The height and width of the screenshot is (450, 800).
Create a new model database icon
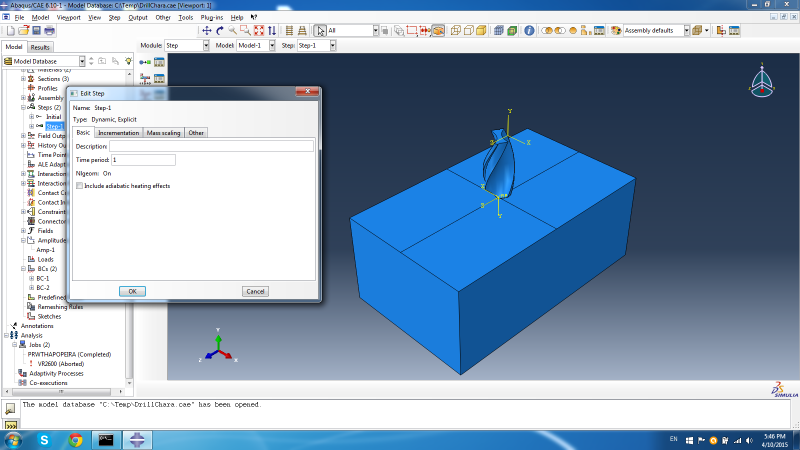click(x=10, y=31)
